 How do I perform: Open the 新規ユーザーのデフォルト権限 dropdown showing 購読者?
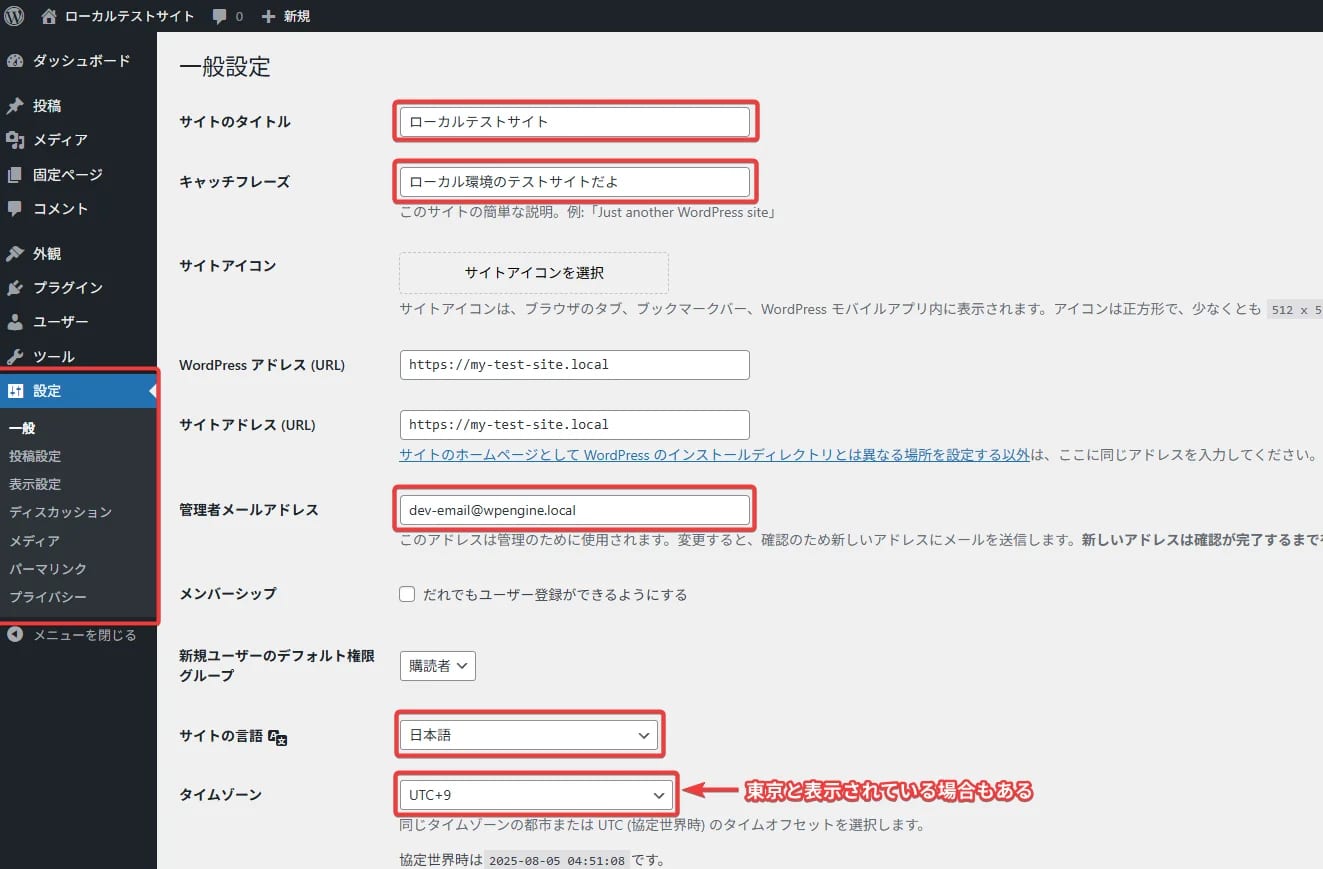coord(437,665)
